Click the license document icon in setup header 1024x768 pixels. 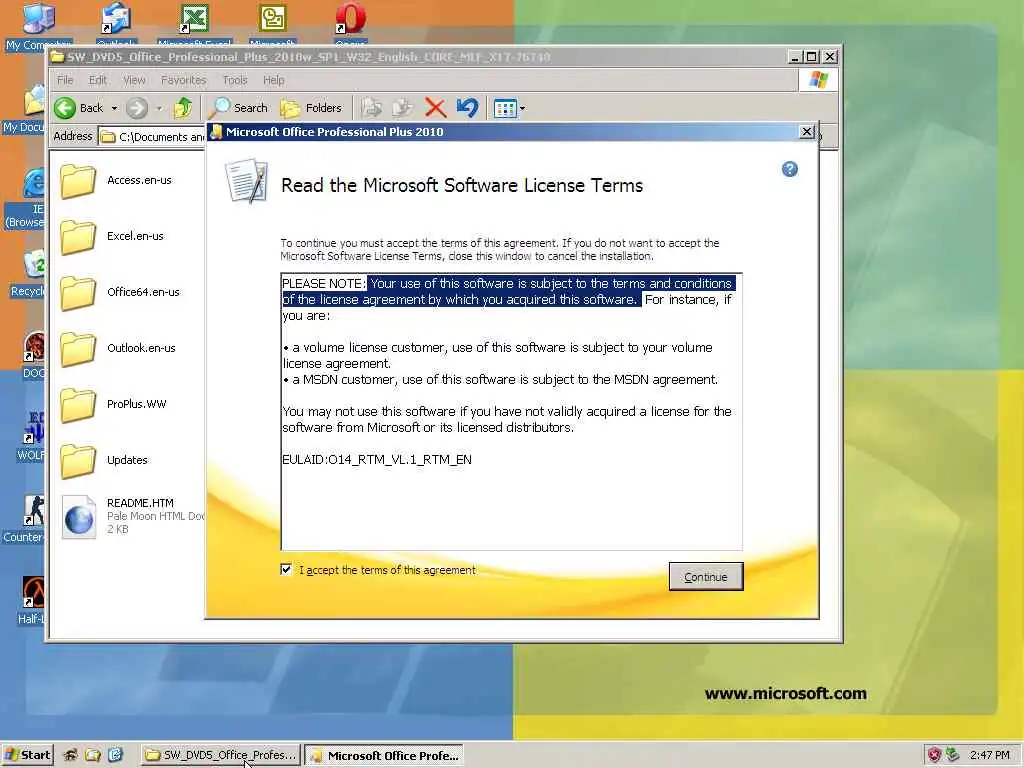(x=247, y=181)
